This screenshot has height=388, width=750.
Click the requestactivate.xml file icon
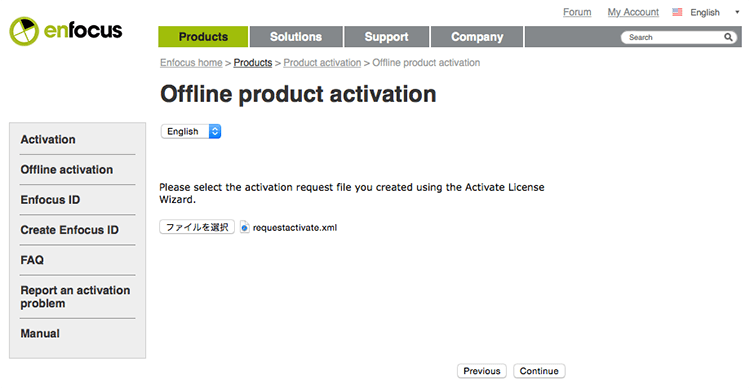(244, 227)
